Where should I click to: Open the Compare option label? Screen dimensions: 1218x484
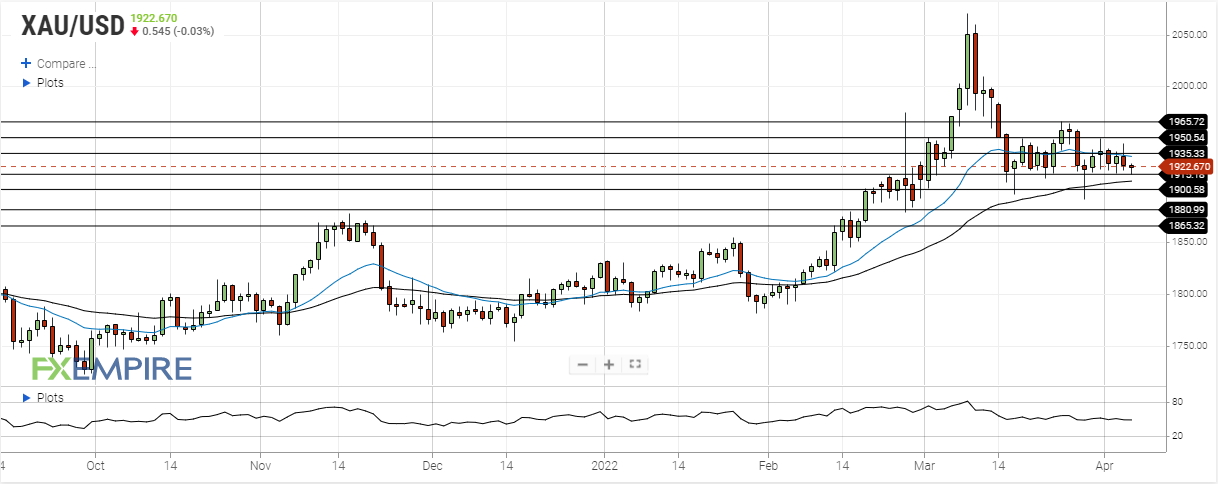click(x=66, y=63)
